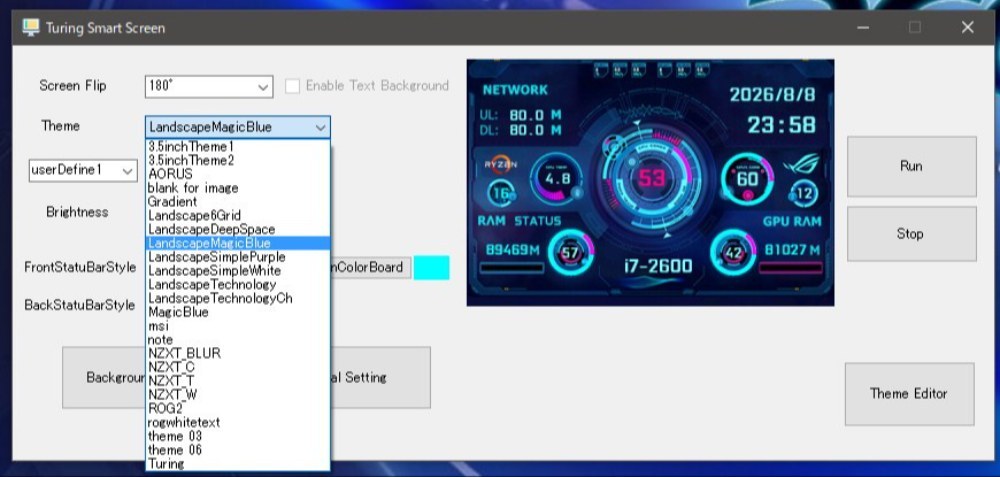1000x477 pixels.
Task: Select LandscapeTechnology theme entry
Action: (x=237, y=284)
